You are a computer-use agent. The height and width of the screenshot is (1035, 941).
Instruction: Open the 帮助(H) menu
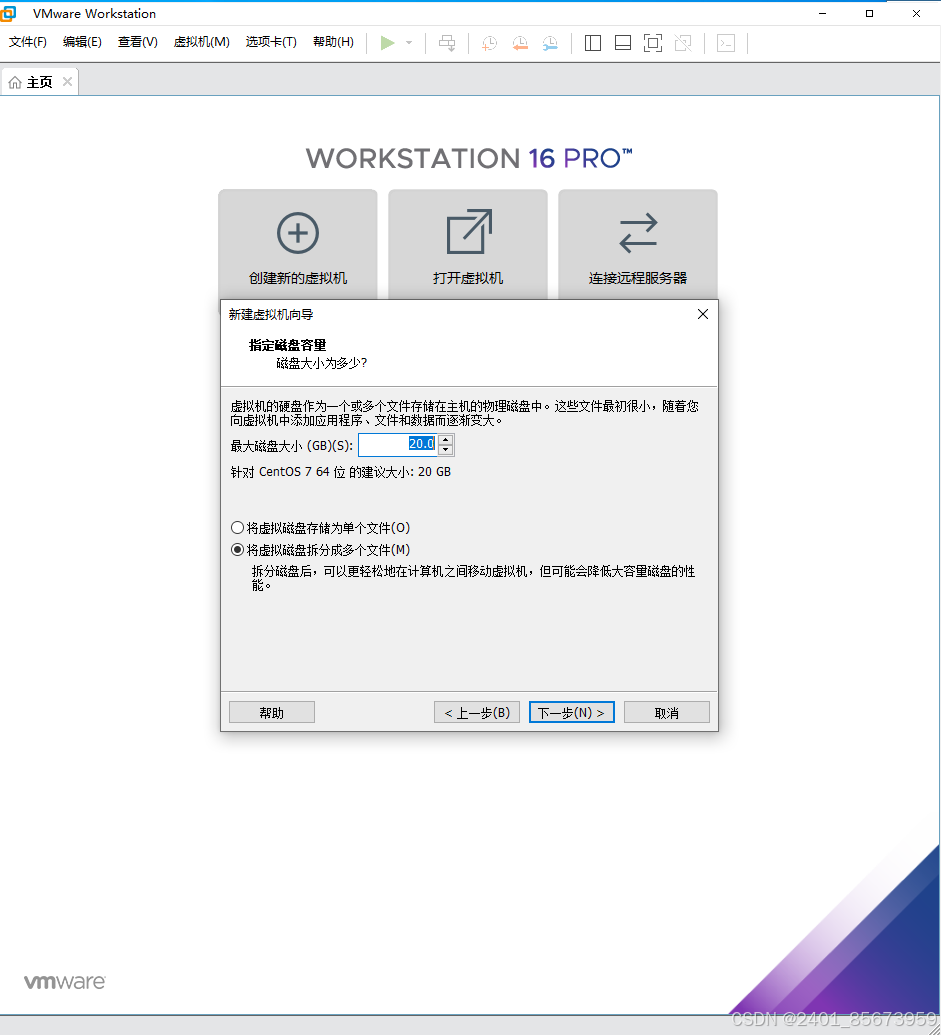point(333,42)
